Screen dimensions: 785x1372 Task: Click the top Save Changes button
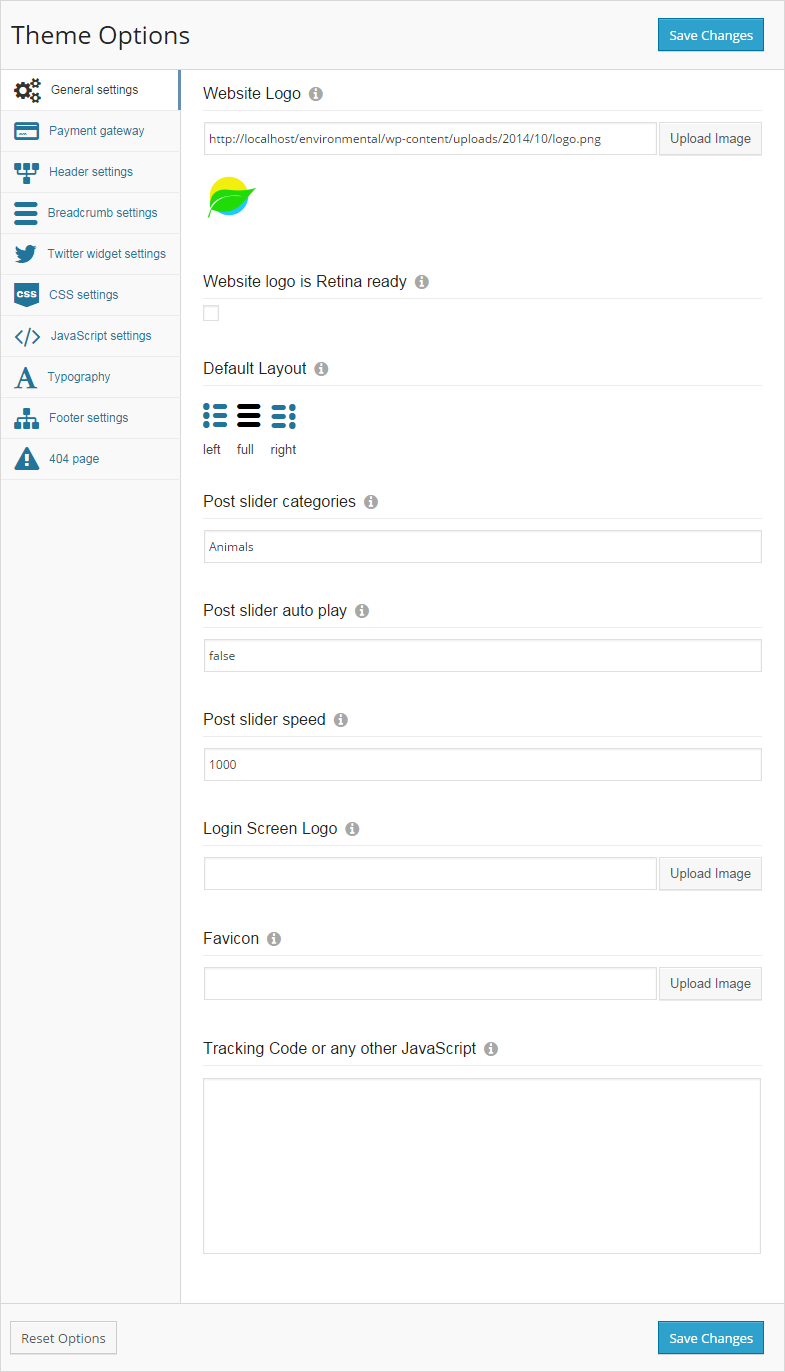tap(711, 35)
